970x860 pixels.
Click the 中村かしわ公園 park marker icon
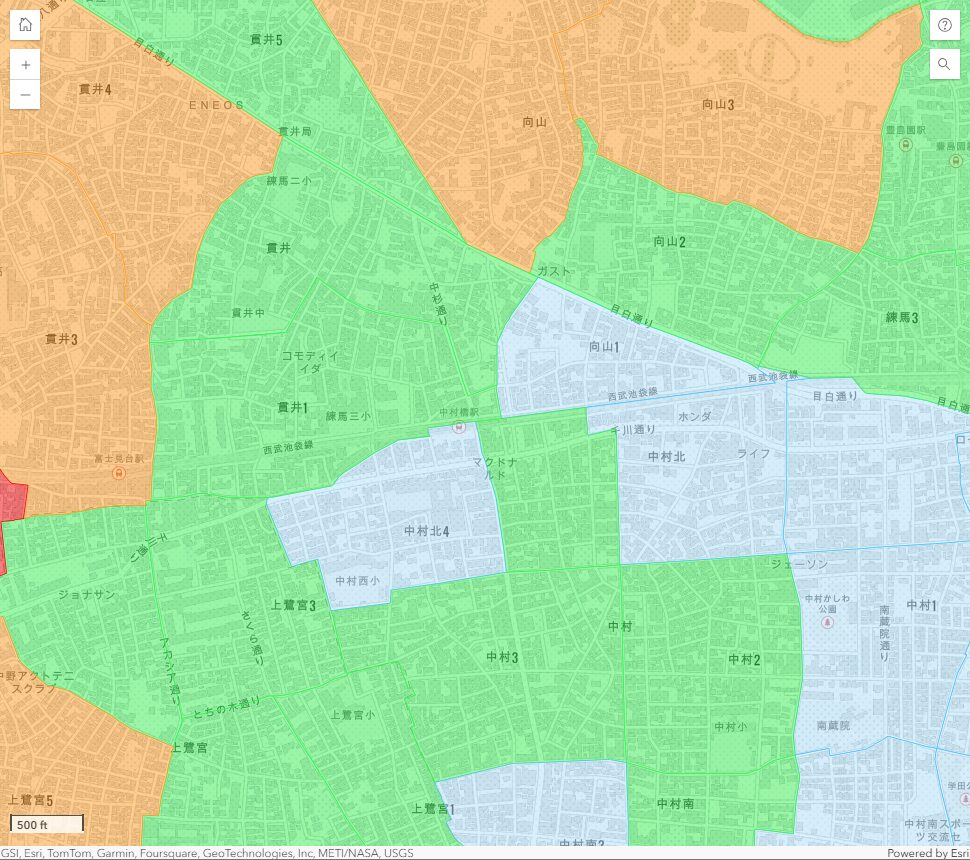(x=827, y=622)
